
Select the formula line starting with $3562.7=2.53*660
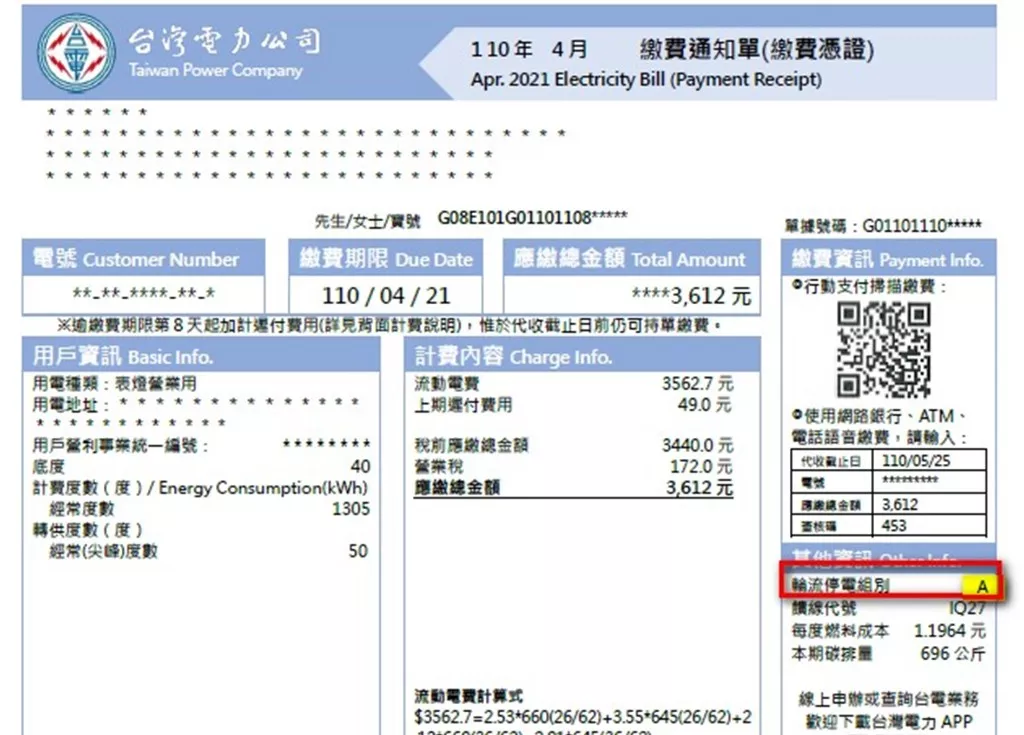click(583, 717)
